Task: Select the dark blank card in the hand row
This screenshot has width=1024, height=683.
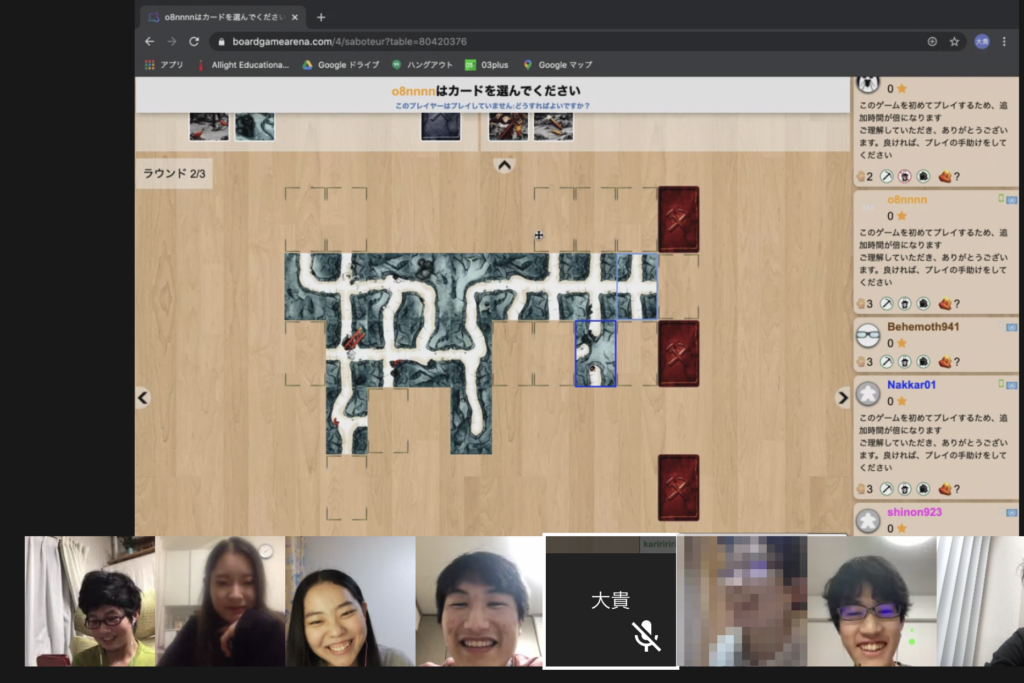Action: (441, 126)
